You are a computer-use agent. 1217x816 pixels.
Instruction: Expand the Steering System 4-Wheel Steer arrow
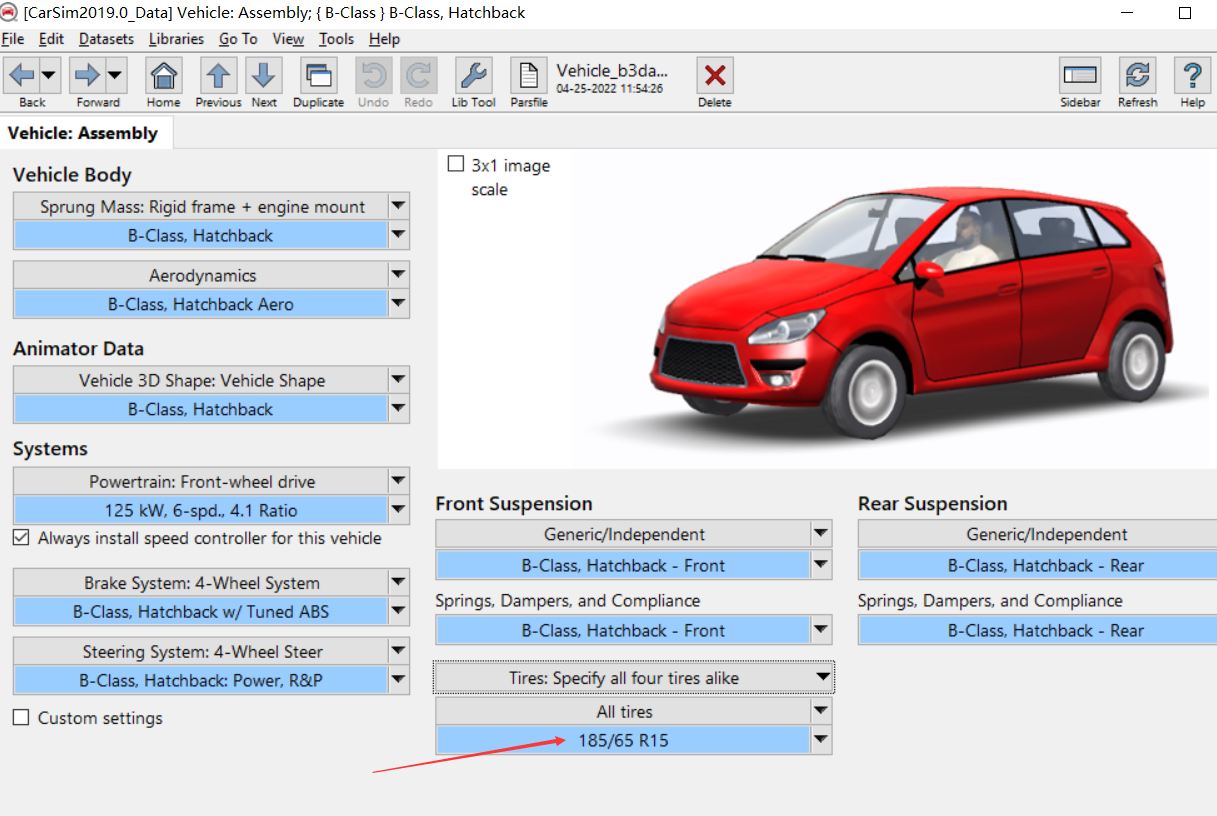[398, 651]
